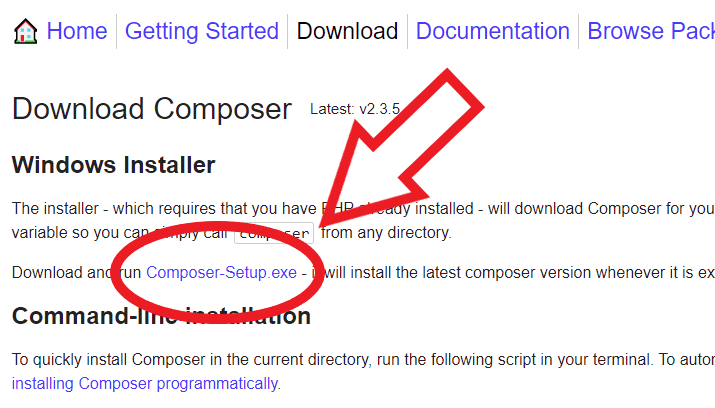Screen dimensions: 715x408
Task: Click the Download Composer page heading
Action: click(x=152, y=109)
